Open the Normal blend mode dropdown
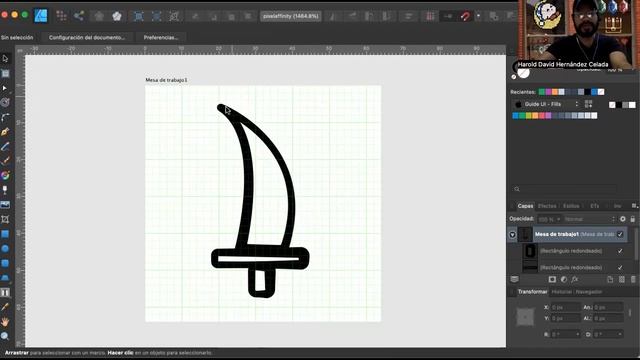 (x=590, y=219)
